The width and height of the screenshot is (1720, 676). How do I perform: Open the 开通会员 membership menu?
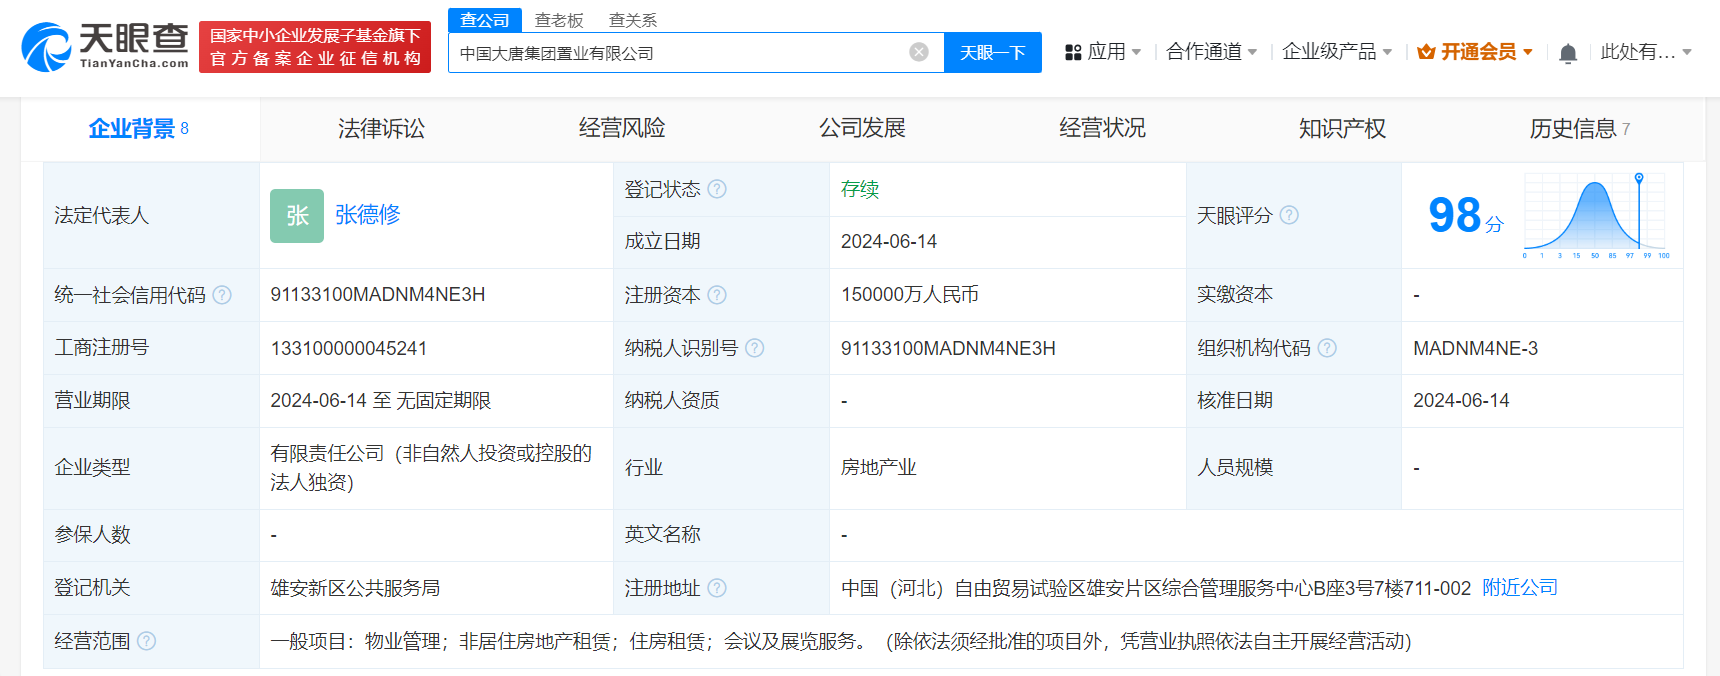click(x=1475, y=52)
